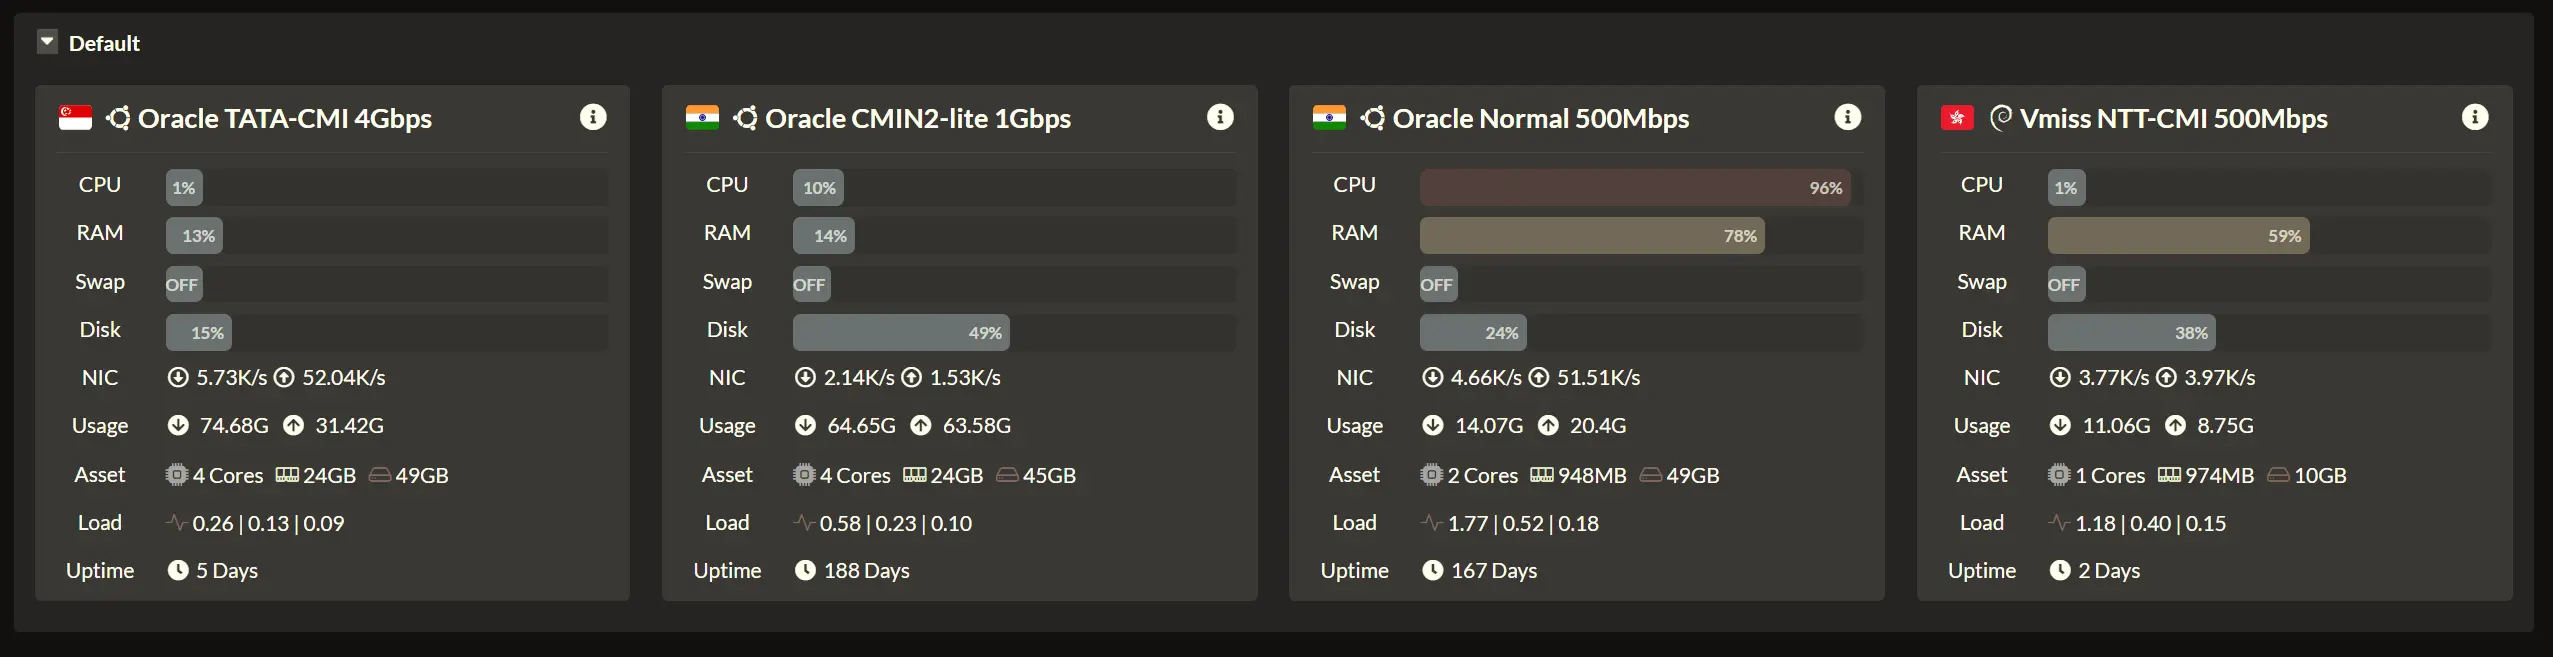Click the 14.07G download usage value

pyautogui.click(x=1489, y=425)
